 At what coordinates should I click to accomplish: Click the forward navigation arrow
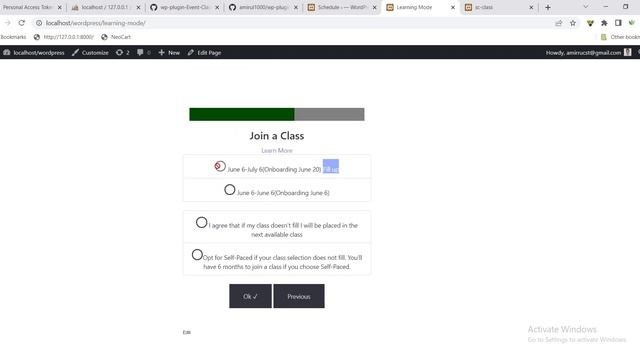(x=8, y=23)
